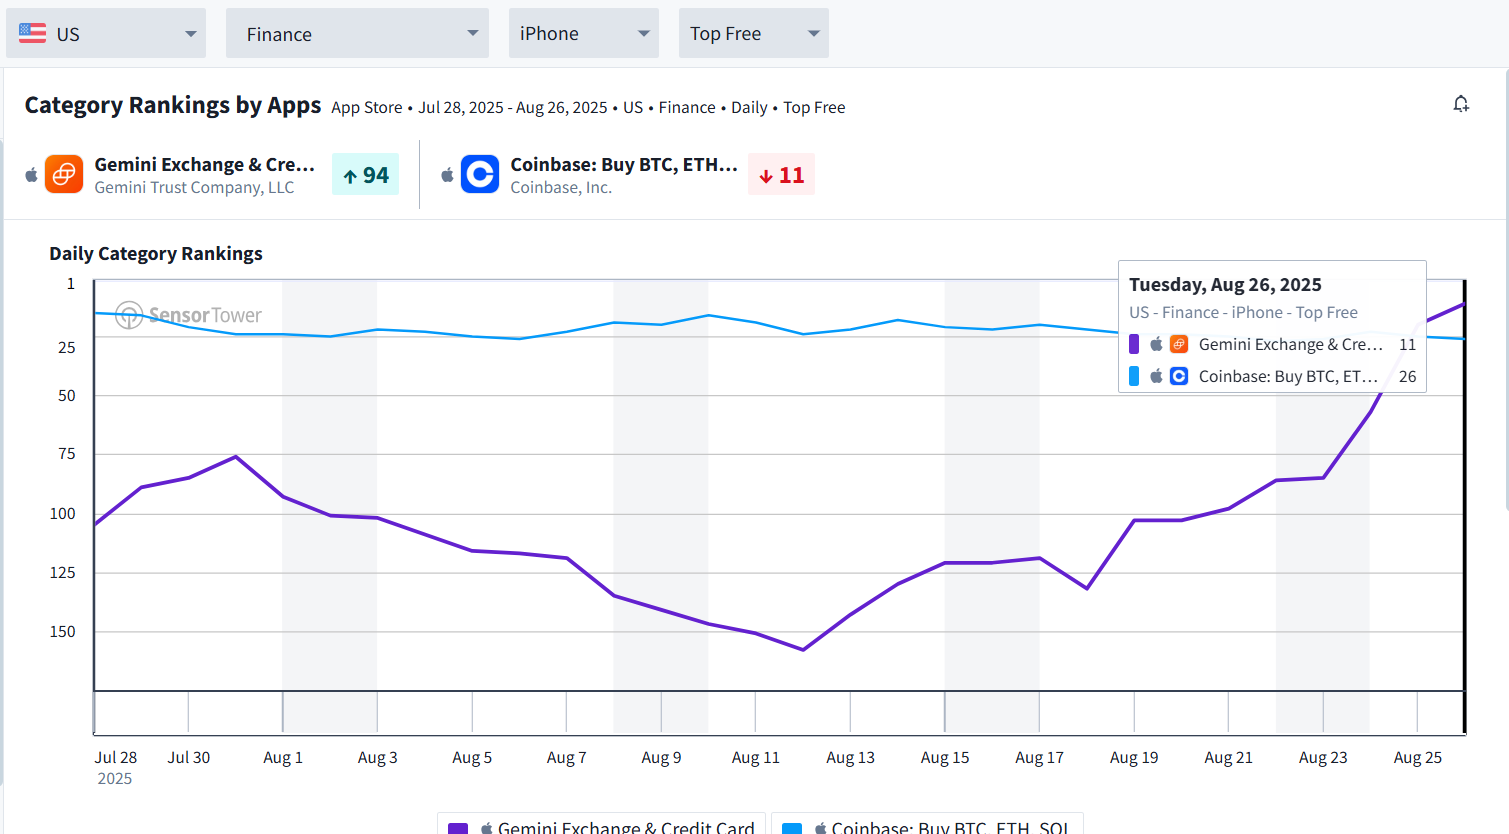Screen dimensions: 1509x834
Task: Open the Coinbase: Buy BTC, ETH app link
Action: (623, 164)
